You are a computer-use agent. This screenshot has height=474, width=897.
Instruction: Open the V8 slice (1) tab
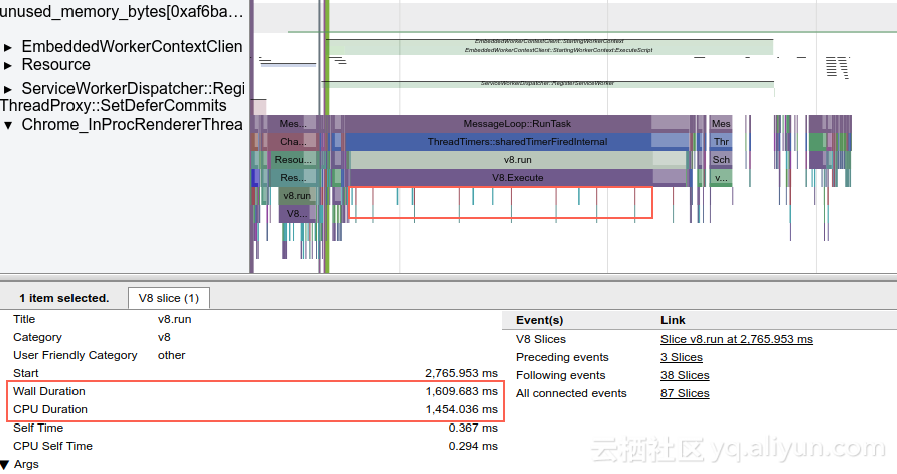[169, 298]
